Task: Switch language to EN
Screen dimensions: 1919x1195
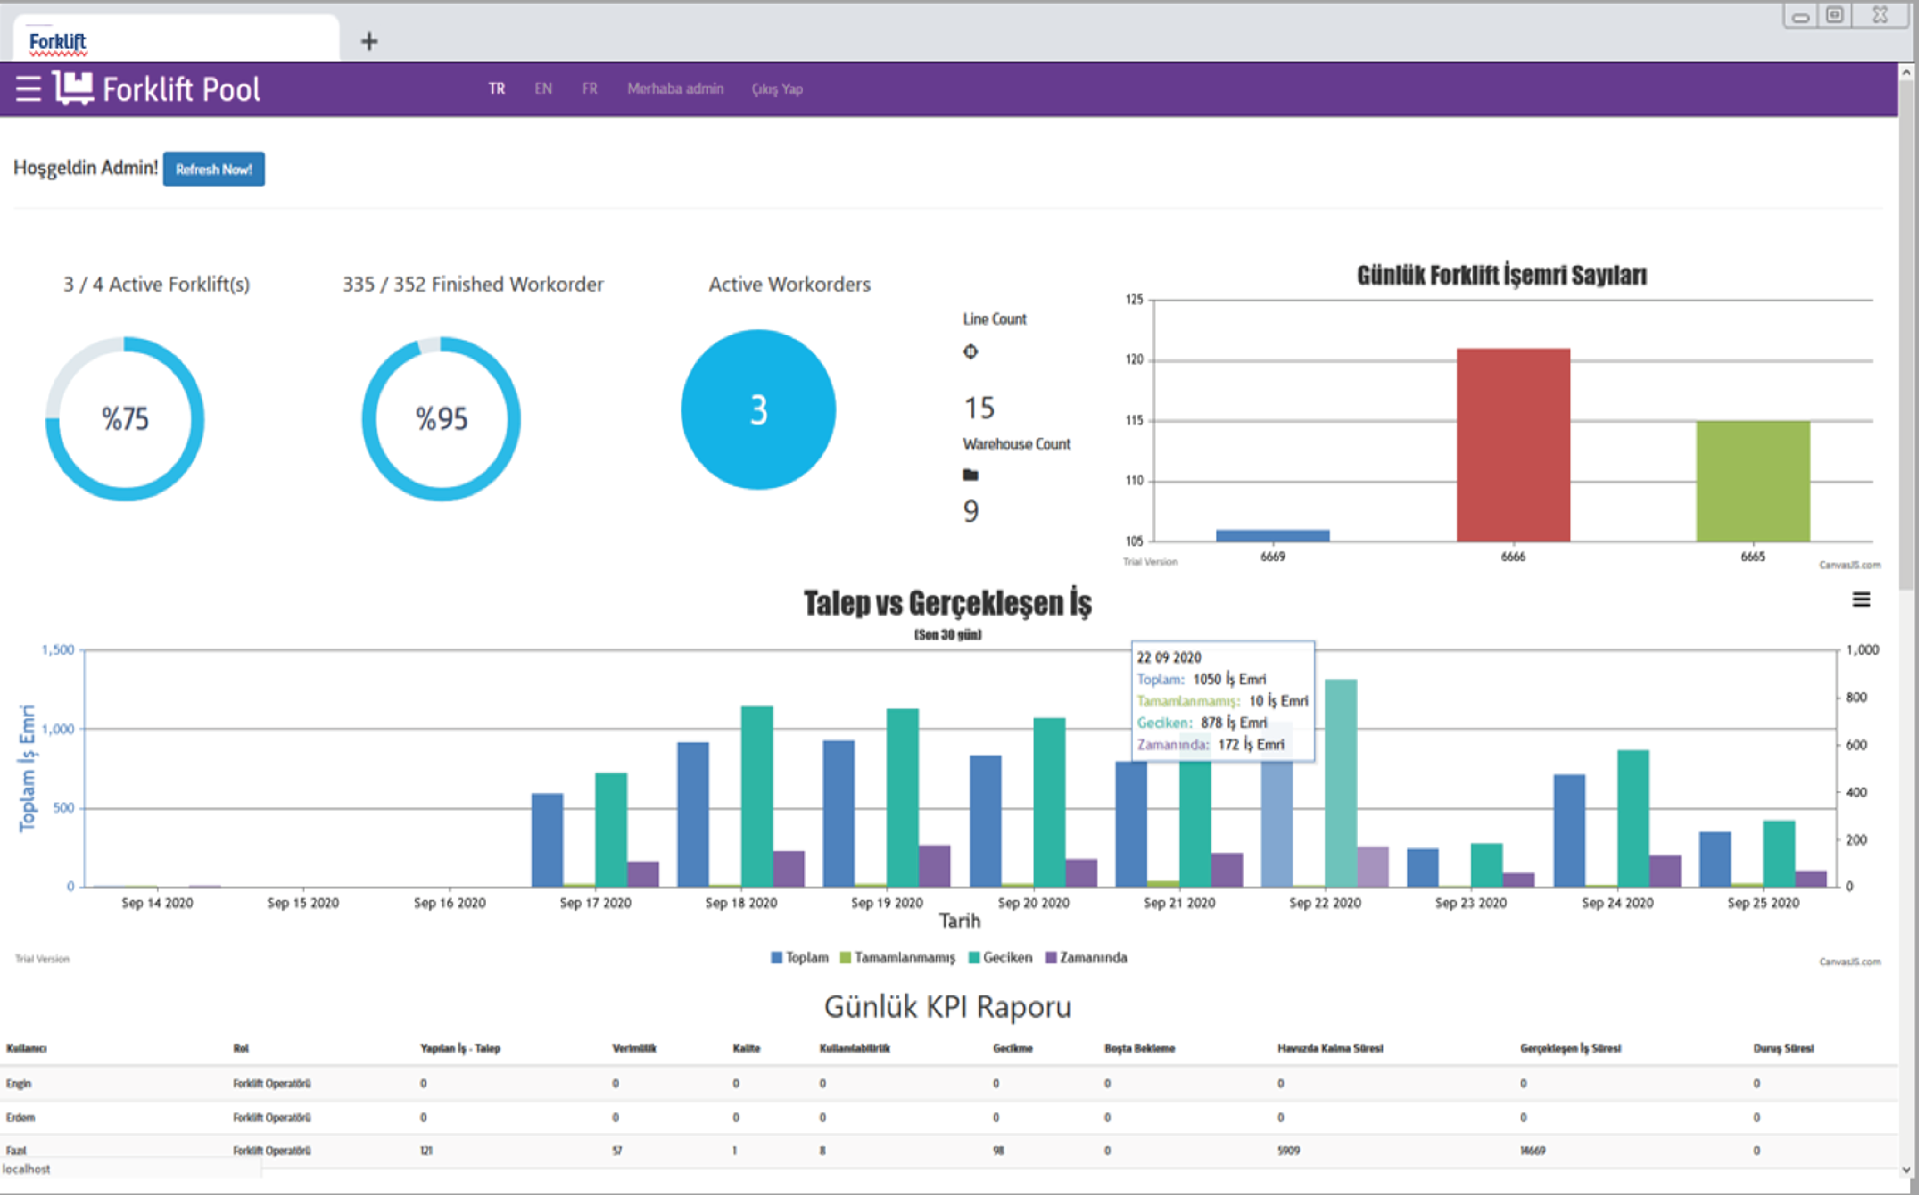Action: [543, 89]
